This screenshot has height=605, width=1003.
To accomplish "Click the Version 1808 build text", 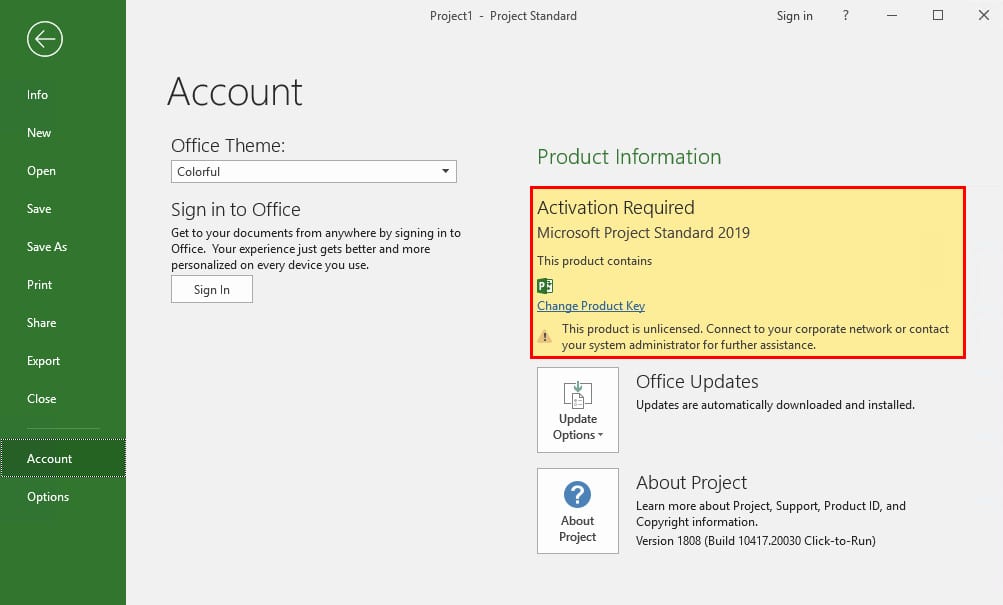I will coord(755,541).
